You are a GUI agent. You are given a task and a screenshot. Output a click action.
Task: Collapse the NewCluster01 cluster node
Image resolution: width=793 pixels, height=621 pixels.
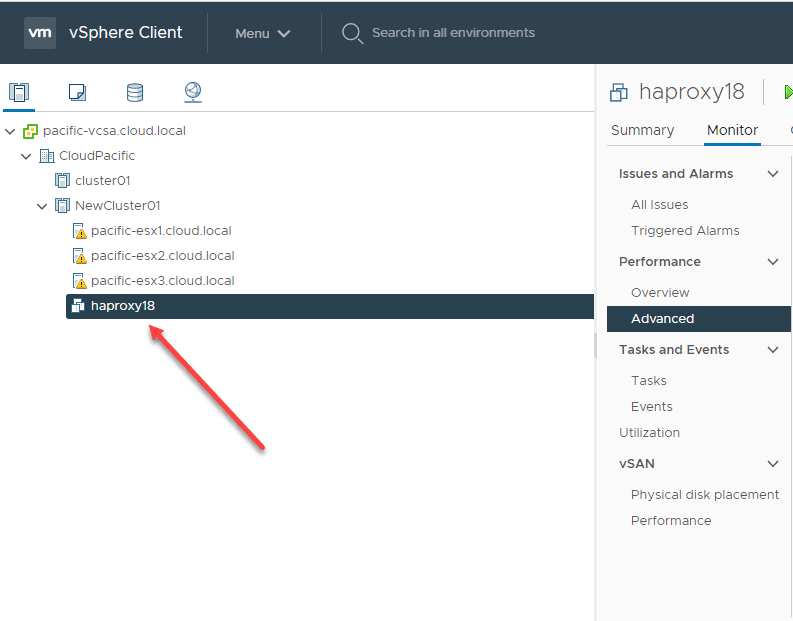42,206
